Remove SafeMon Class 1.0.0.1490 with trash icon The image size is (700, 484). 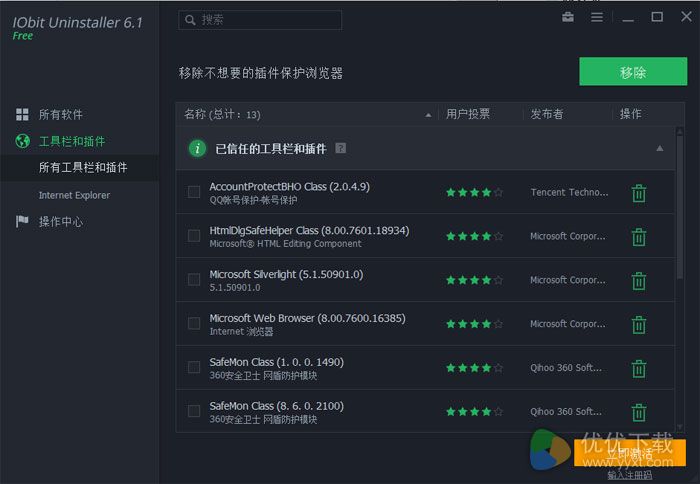pyautogui.click(x=639, y=368)
